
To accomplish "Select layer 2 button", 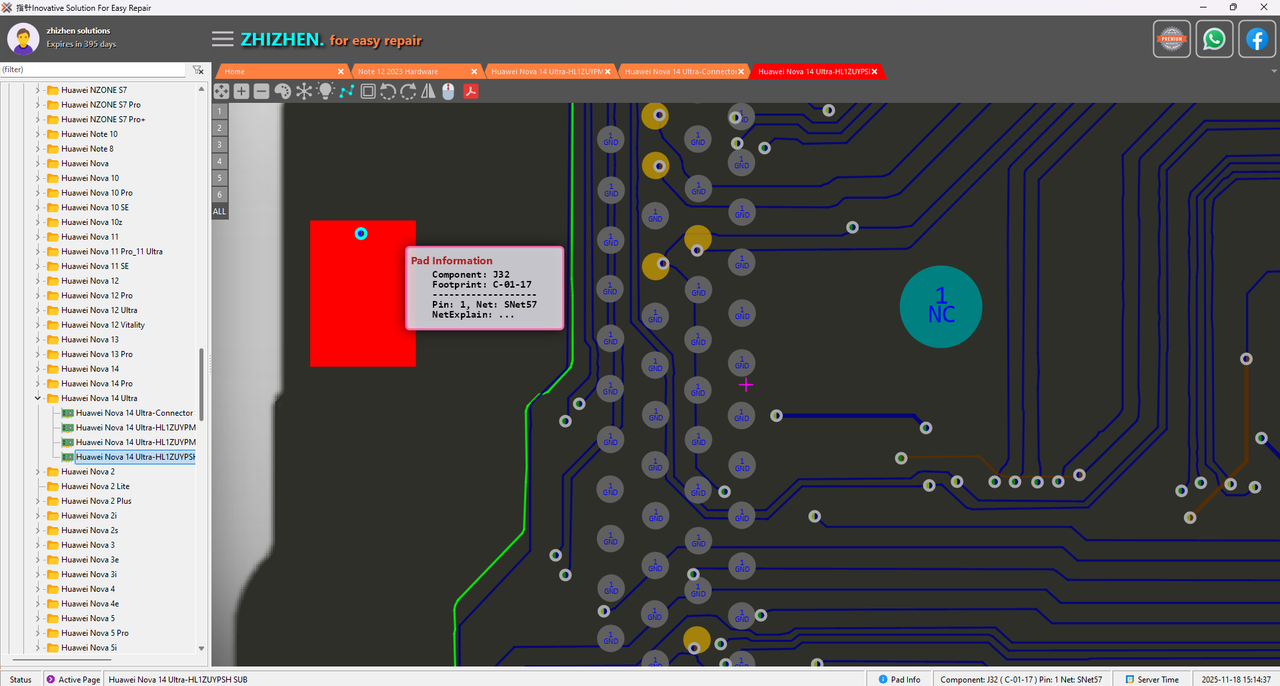I will click(x=220, y=128).
